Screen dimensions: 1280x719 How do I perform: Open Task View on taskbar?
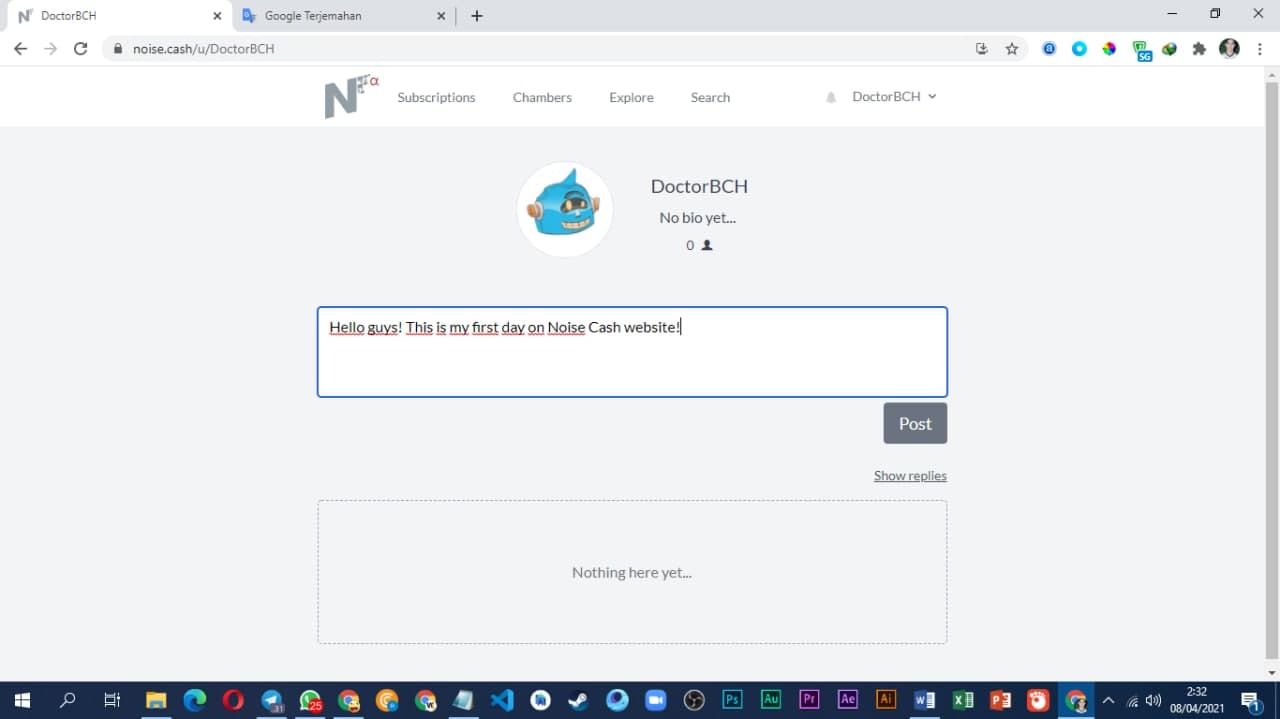click(112, 700)
